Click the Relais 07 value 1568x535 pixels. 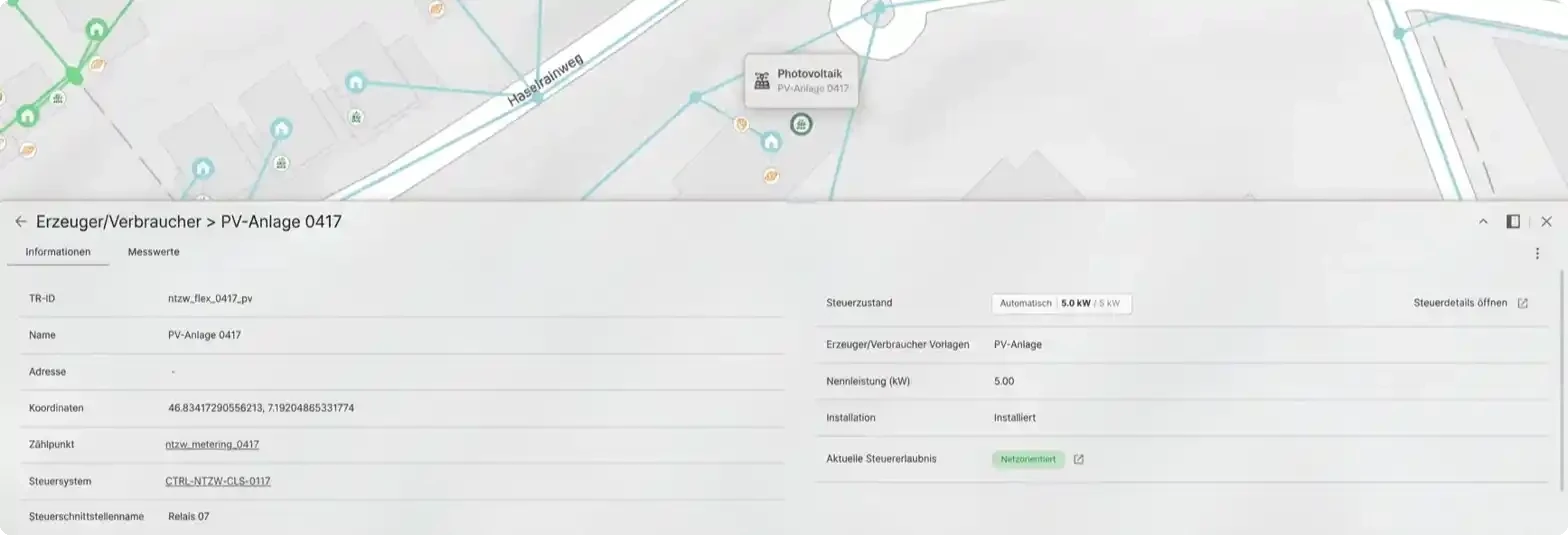(189, 516)
